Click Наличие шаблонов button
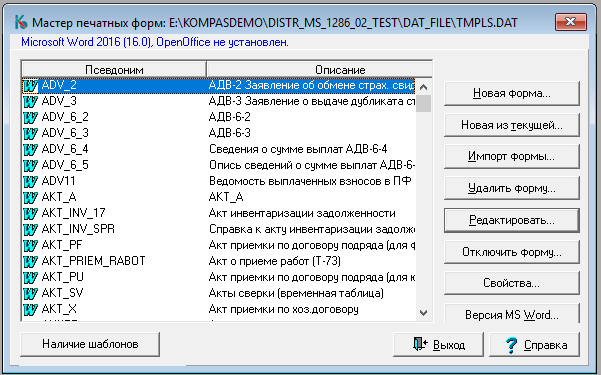601x375 pixels. pos(90,344)
